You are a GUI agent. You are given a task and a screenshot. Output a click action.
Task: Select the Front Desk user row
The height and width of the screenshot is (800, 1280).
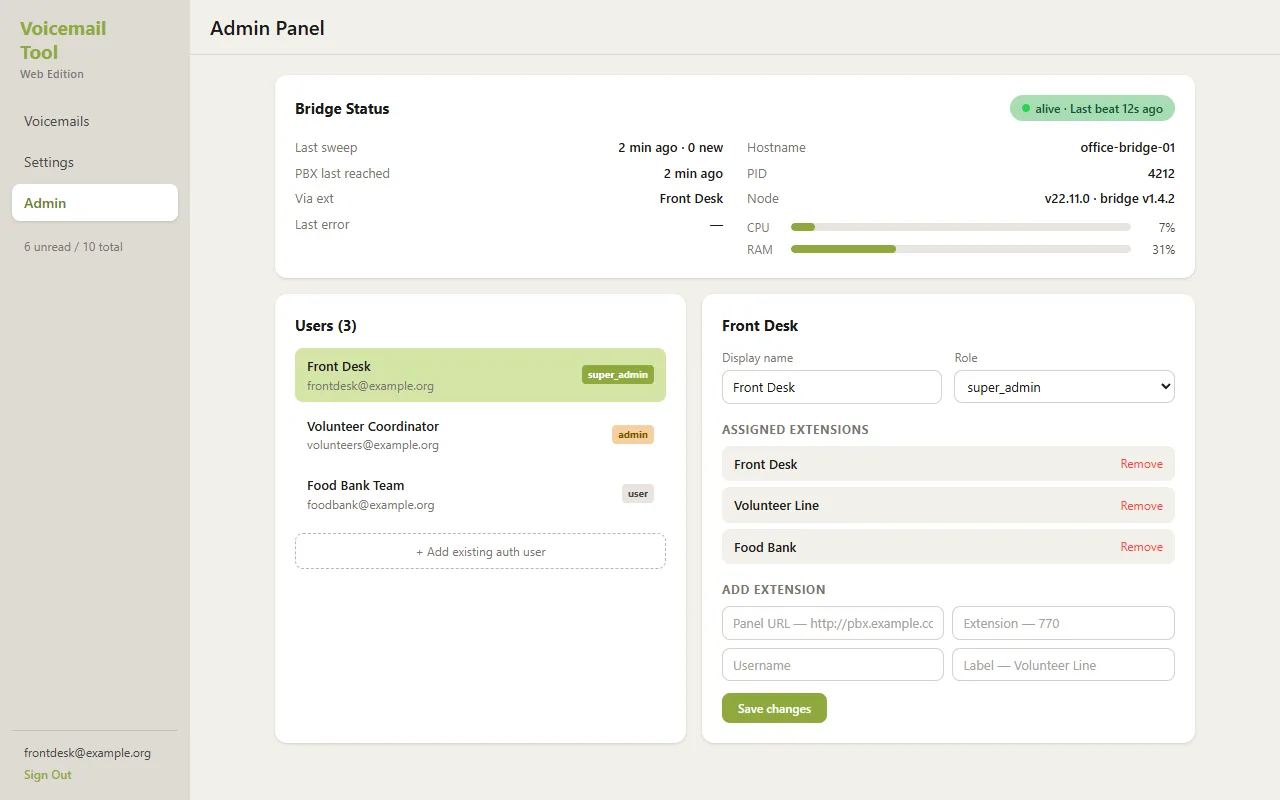click(x=480, y=375)
